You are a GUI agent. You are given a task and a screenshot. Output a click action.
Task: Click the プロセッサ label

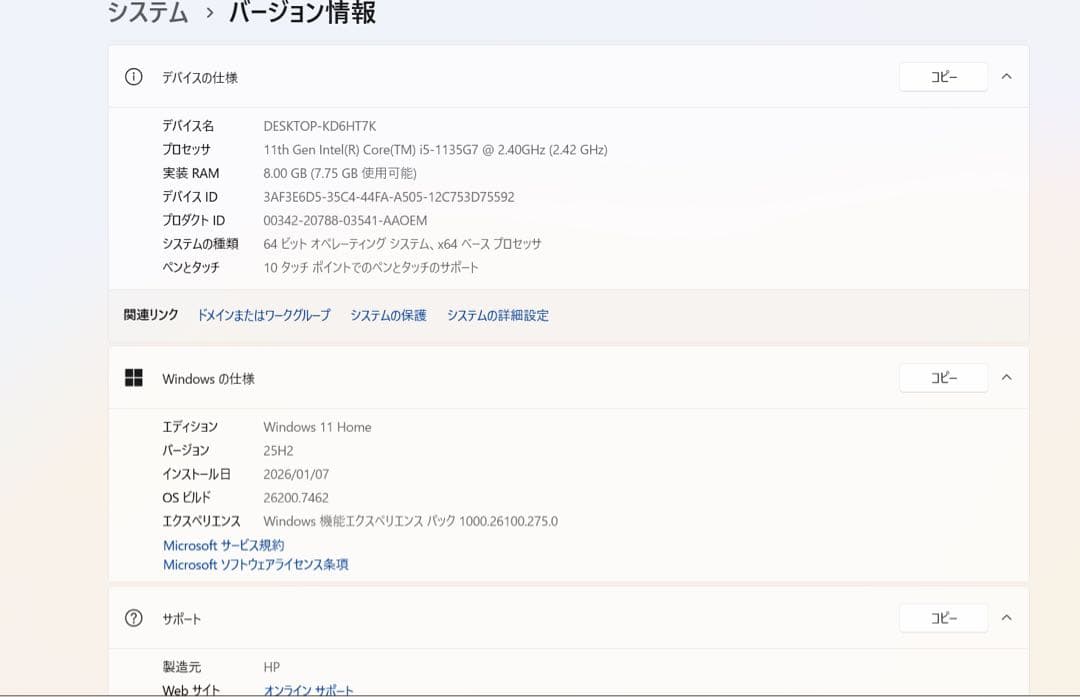186,149
